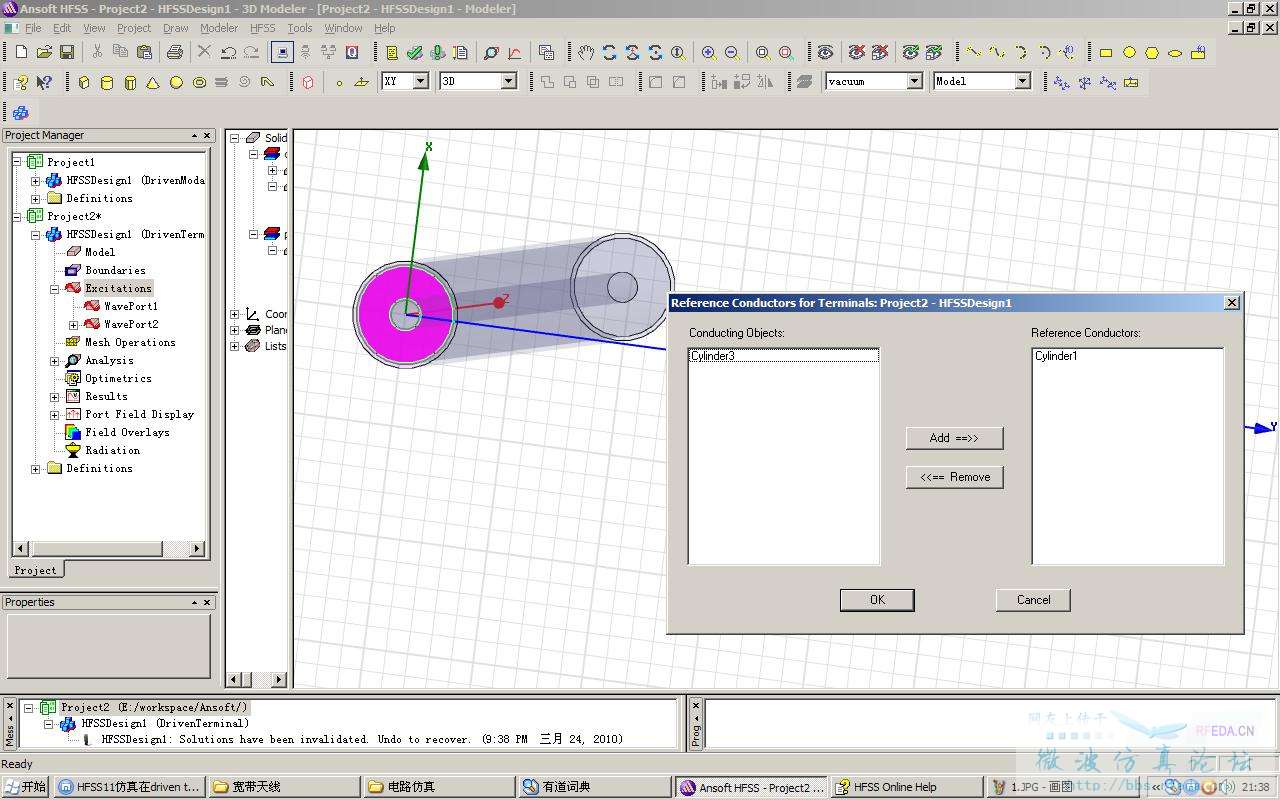Close the Properties panel
This screenshot has width=1280, height=800.
click(208, 603)
